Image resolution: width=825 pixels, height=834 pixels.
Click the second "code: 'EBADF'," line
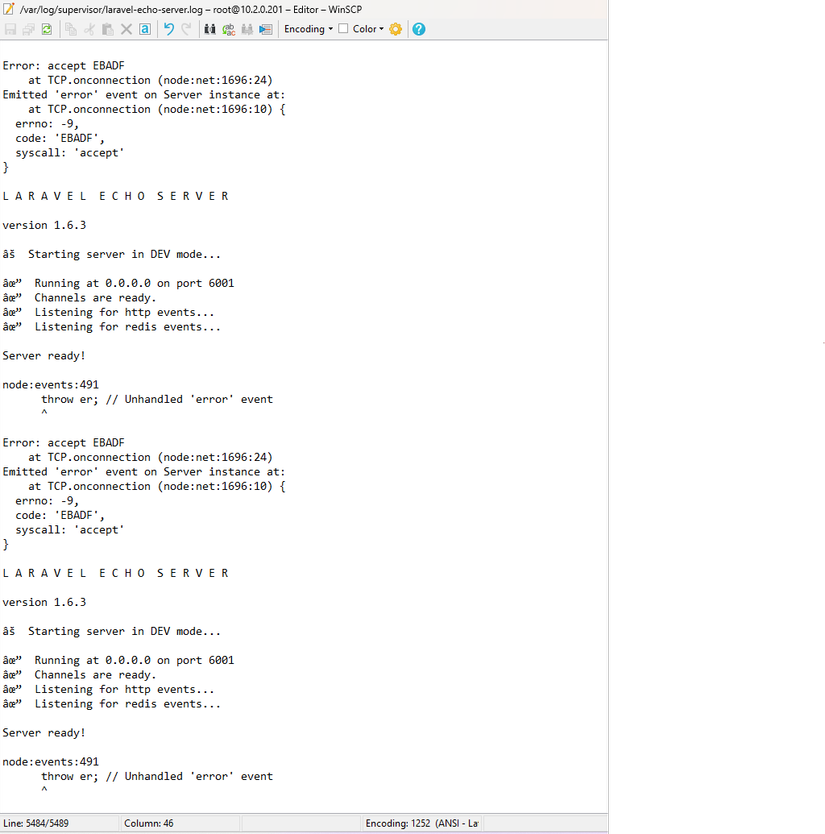click(x=60, y=515)
